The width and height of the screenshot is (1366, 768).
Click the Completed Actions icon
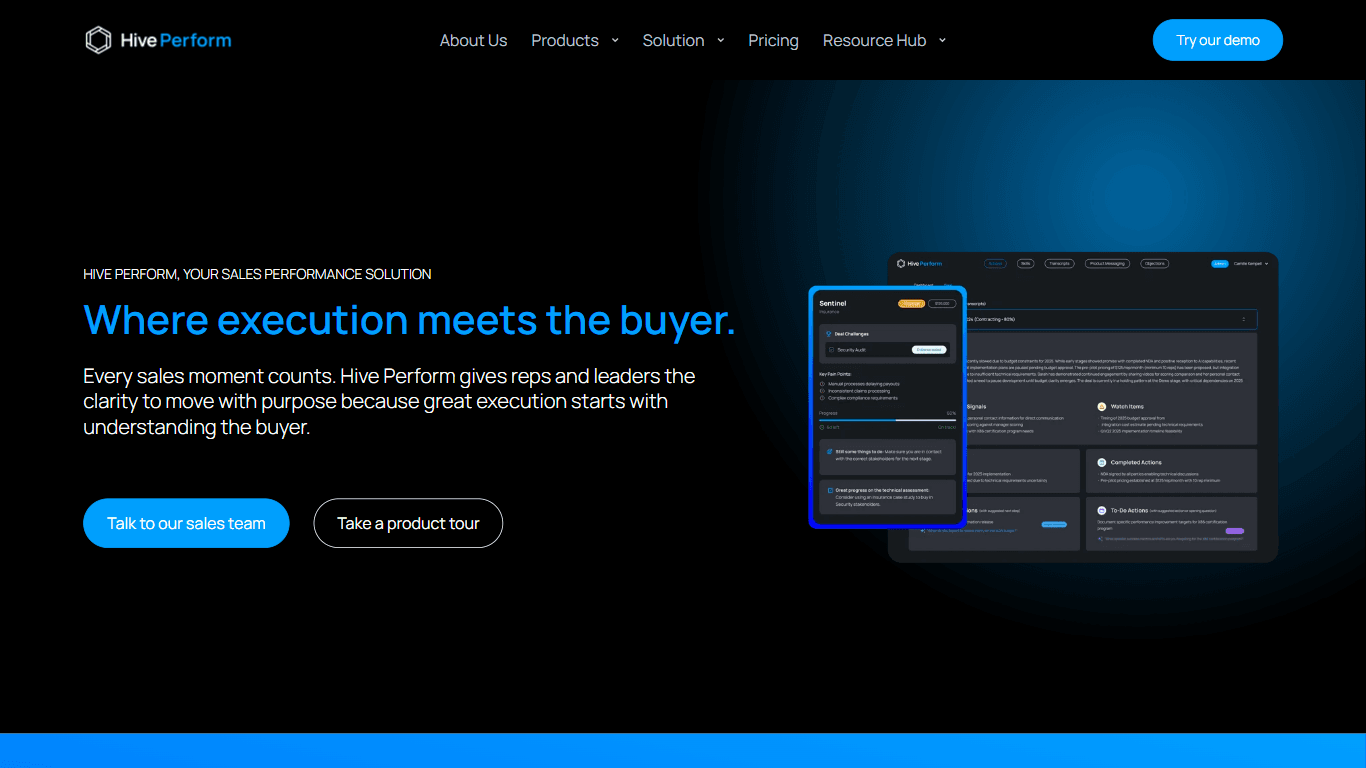1102,463
